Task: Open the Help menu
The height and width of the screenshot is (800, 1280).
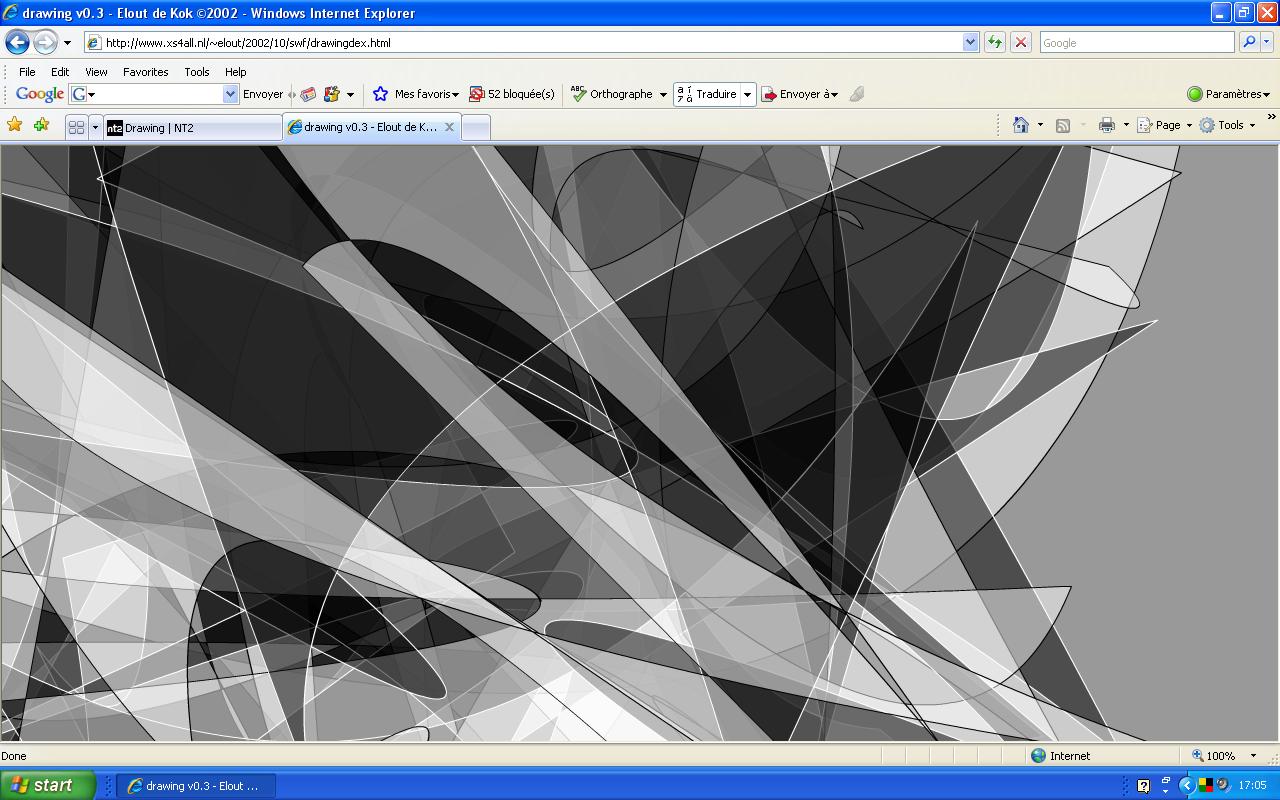Action: [x=235, y=72]
